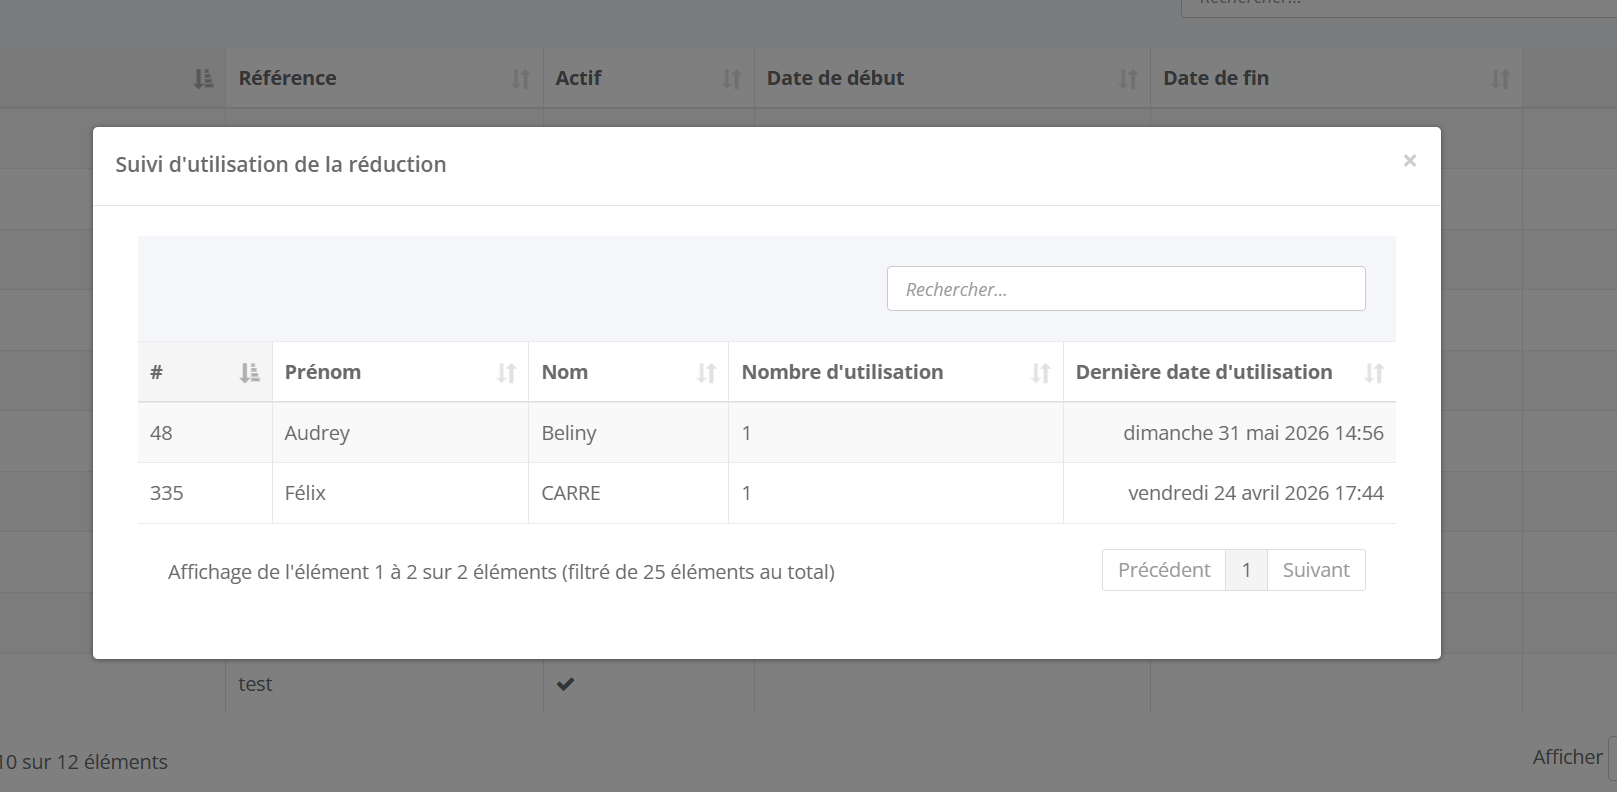The image size is (1617, 792).
Task: Select page 1 in pagination
Action: click(x=1246, y=570)
